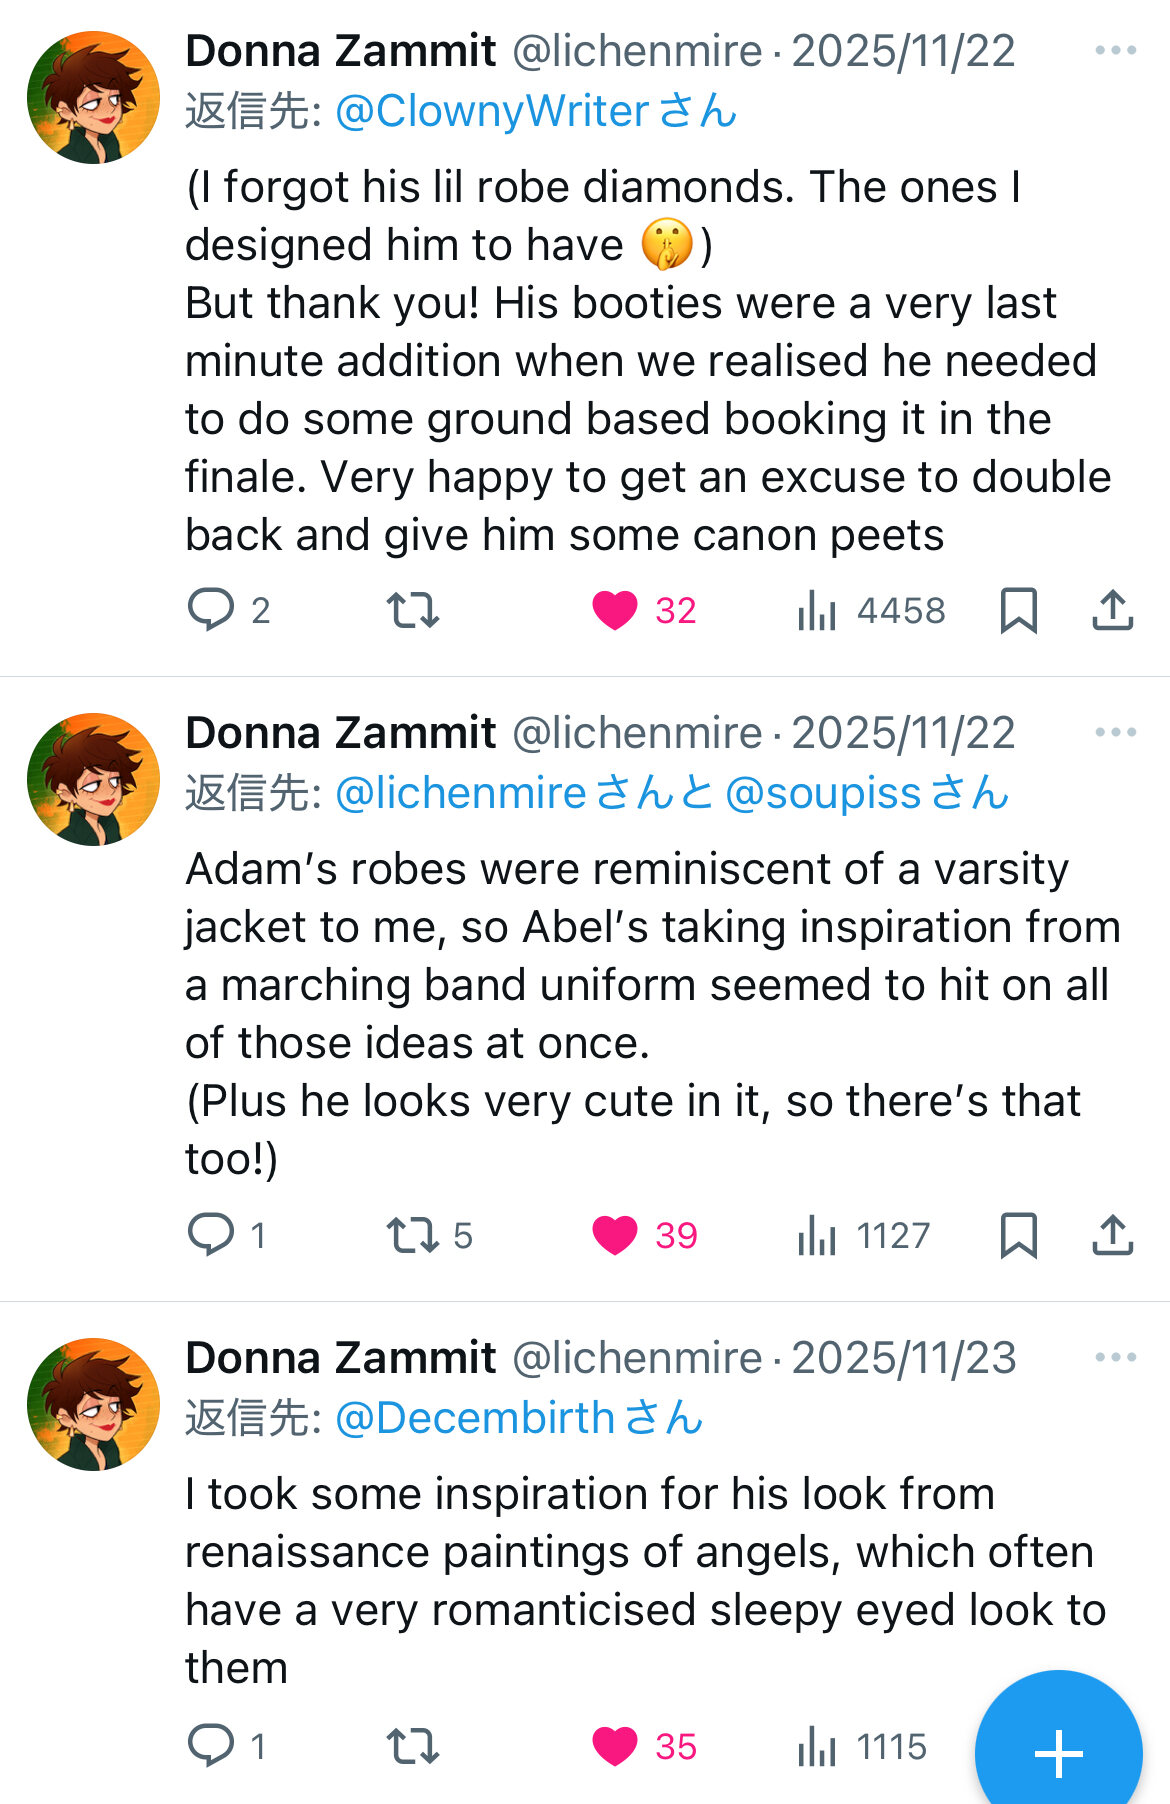Share the marching band uniform tweet
1170x1804 pixels.
point(1112,1235)
